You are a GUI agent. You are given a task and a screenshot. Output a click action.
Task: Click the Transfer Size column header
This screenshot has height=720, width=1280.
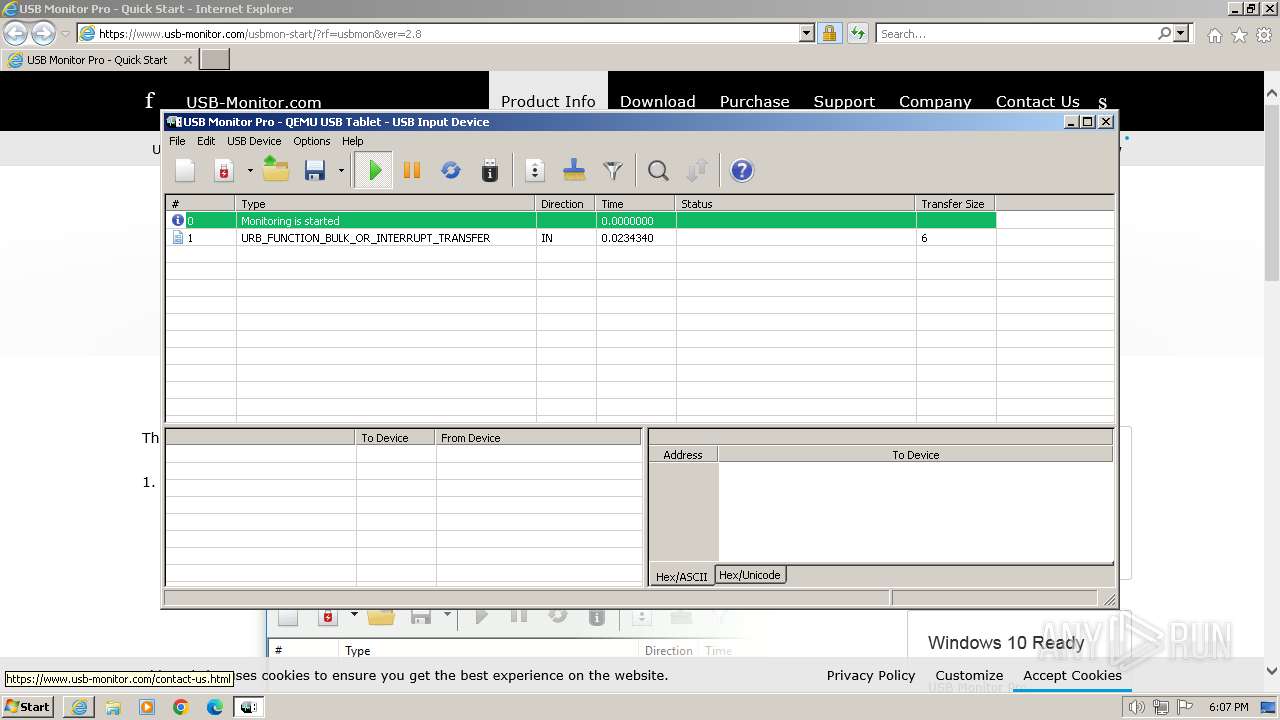pyautogui.click(x=956, y=204)
